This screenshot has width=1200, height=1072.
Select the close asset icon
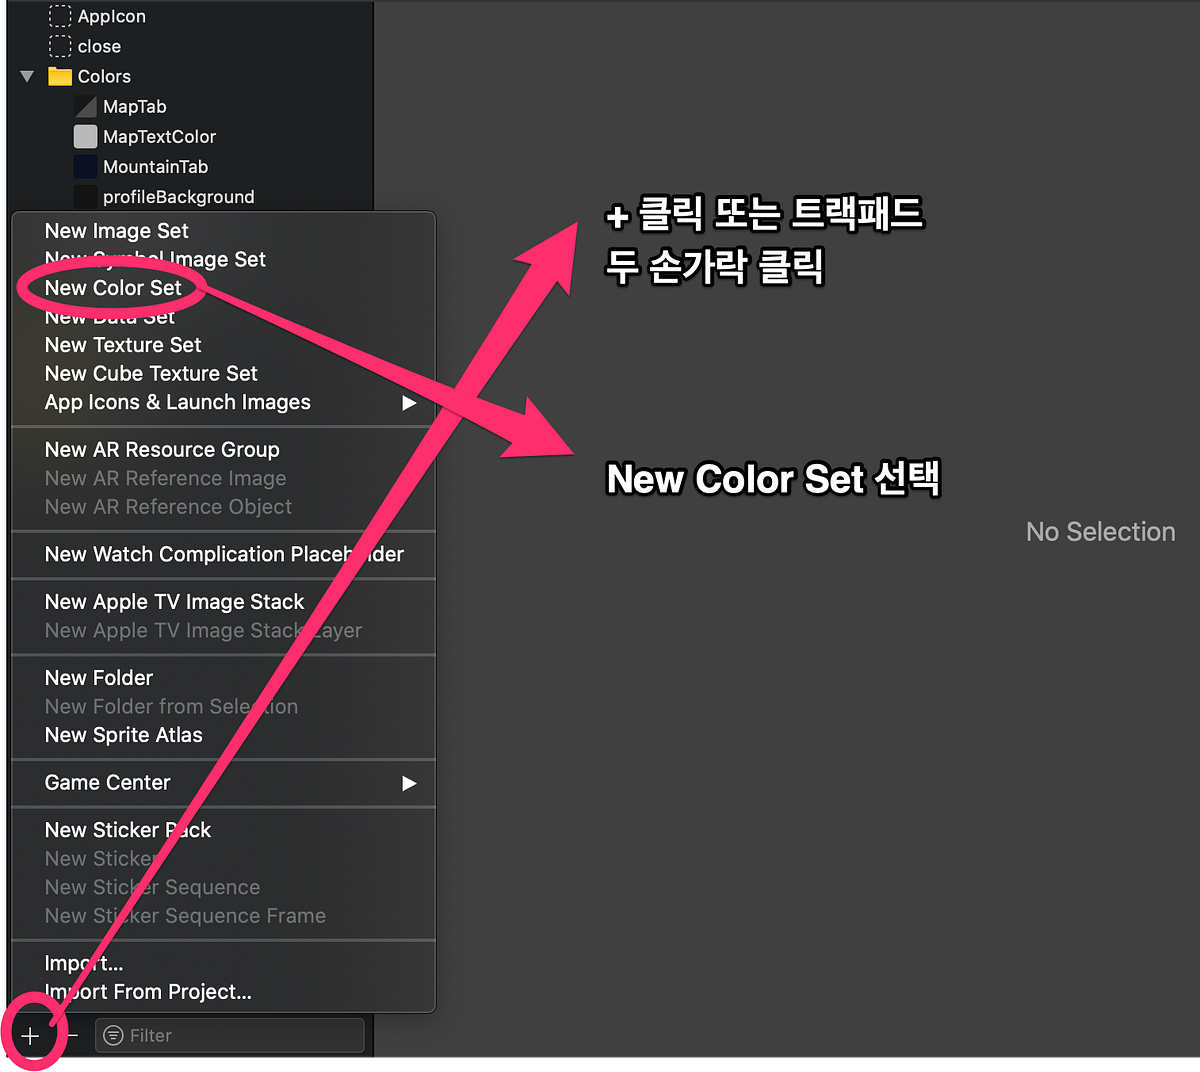click(x=60, y=46)
